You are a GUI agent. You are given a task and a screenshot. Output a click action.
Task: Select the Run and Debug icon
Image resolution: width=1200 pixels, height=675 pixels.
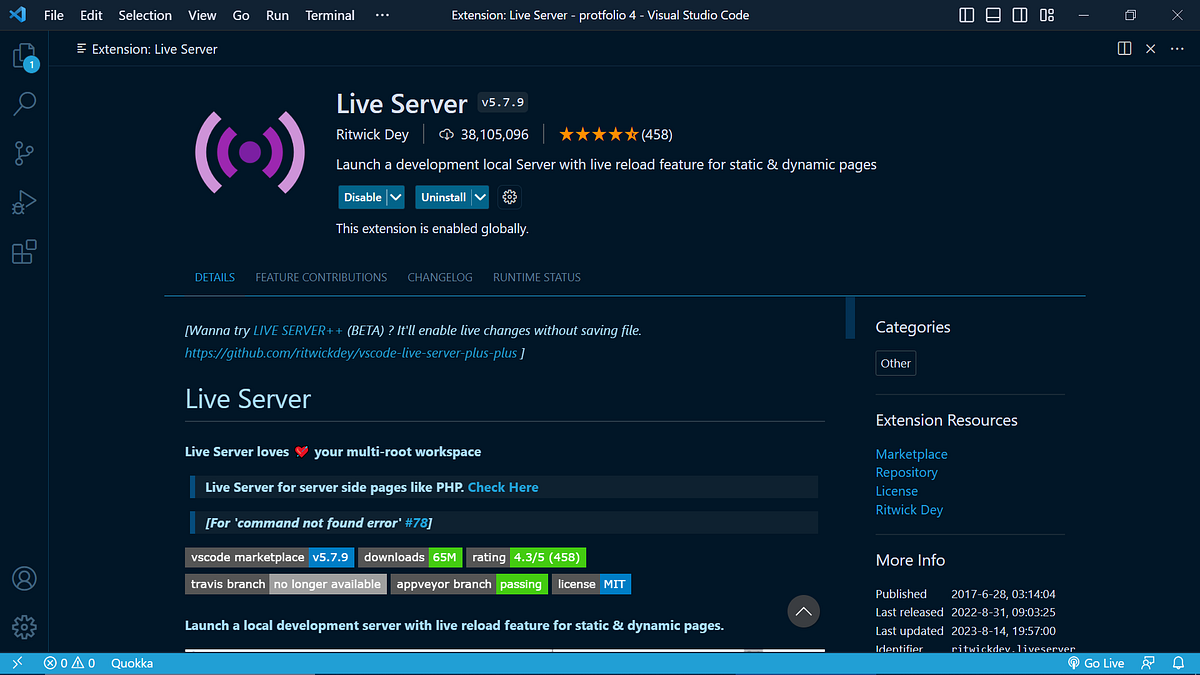click(x=24, y=202)
